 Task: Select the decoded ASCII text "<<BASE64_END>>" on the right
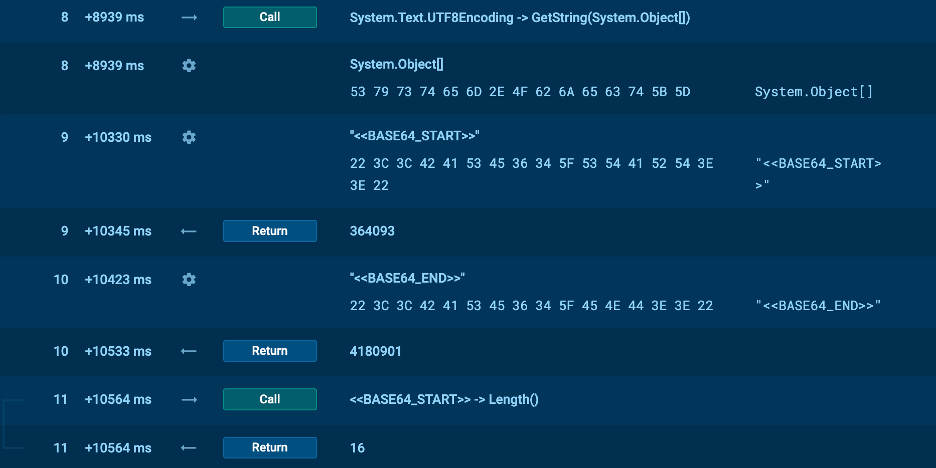point(818,305)
